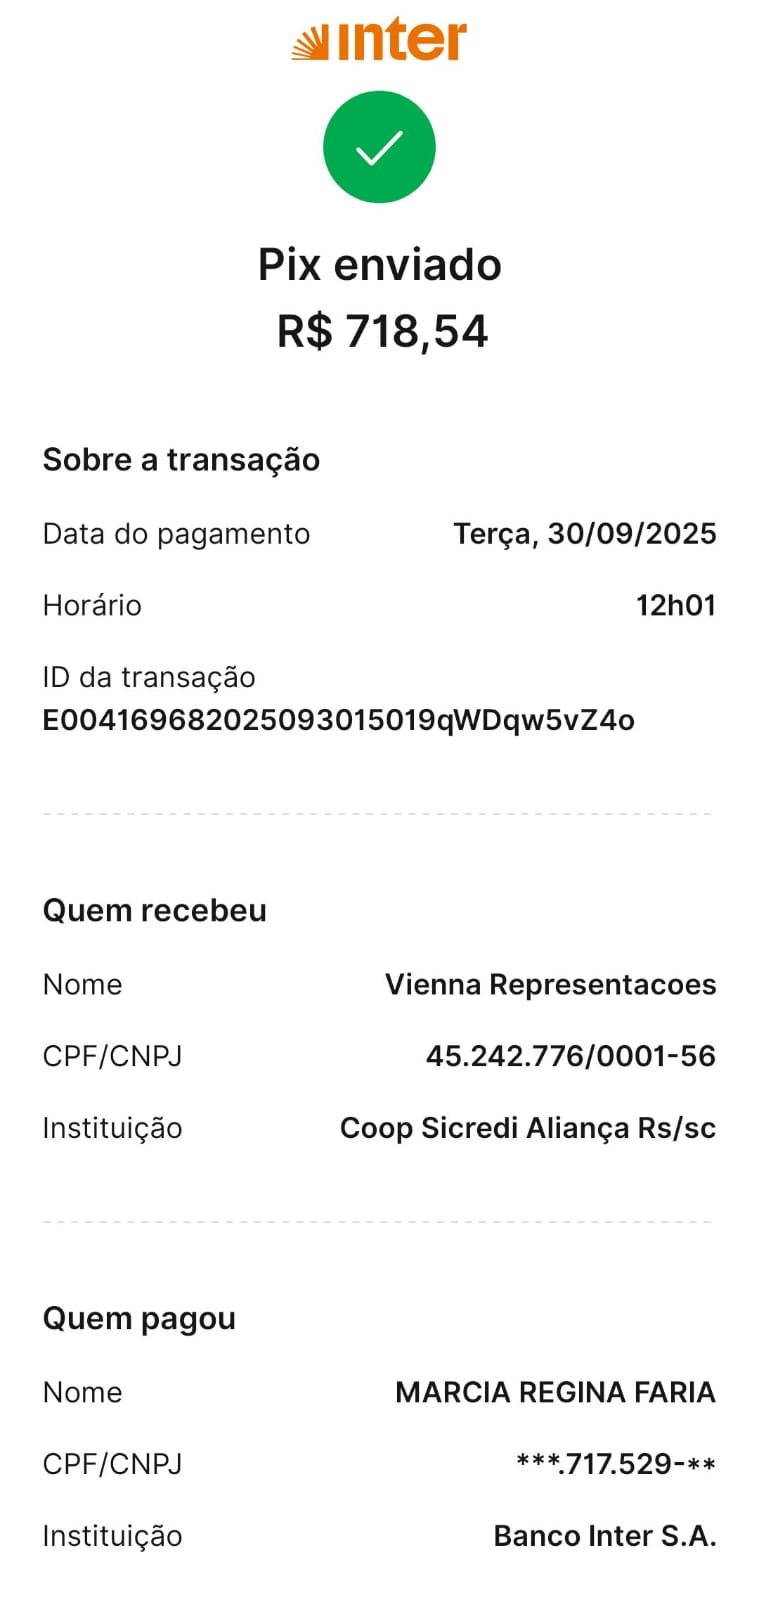Image resolution: width=759 pixels, height=1600 pixels.
Task: Select the transaction ID code text
Action: [338, 720]
